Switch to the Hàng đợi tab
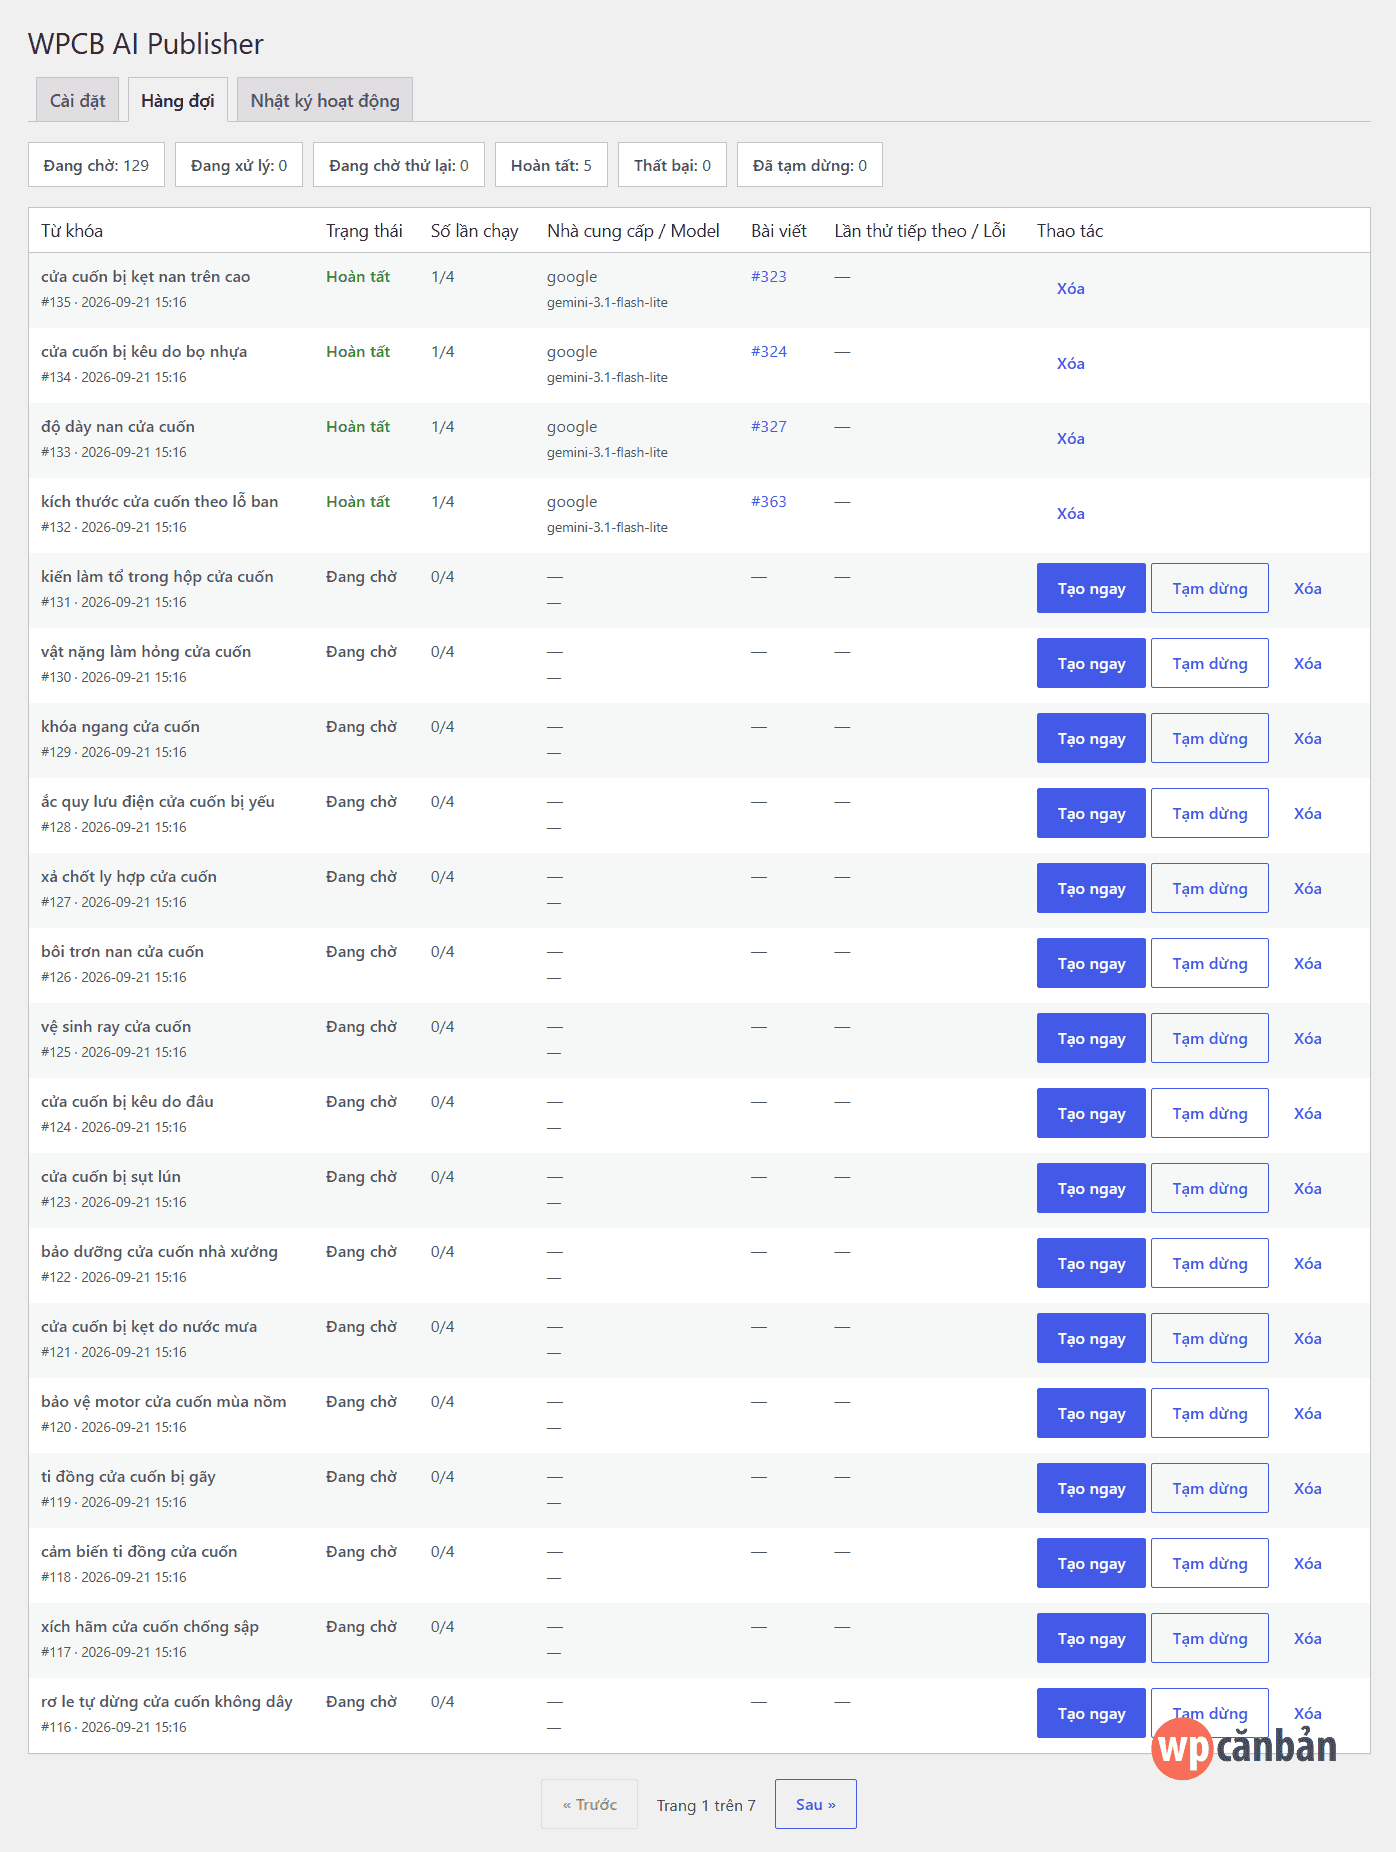This screenshot has width=1396, height=1852. click(x=178, y=100)
